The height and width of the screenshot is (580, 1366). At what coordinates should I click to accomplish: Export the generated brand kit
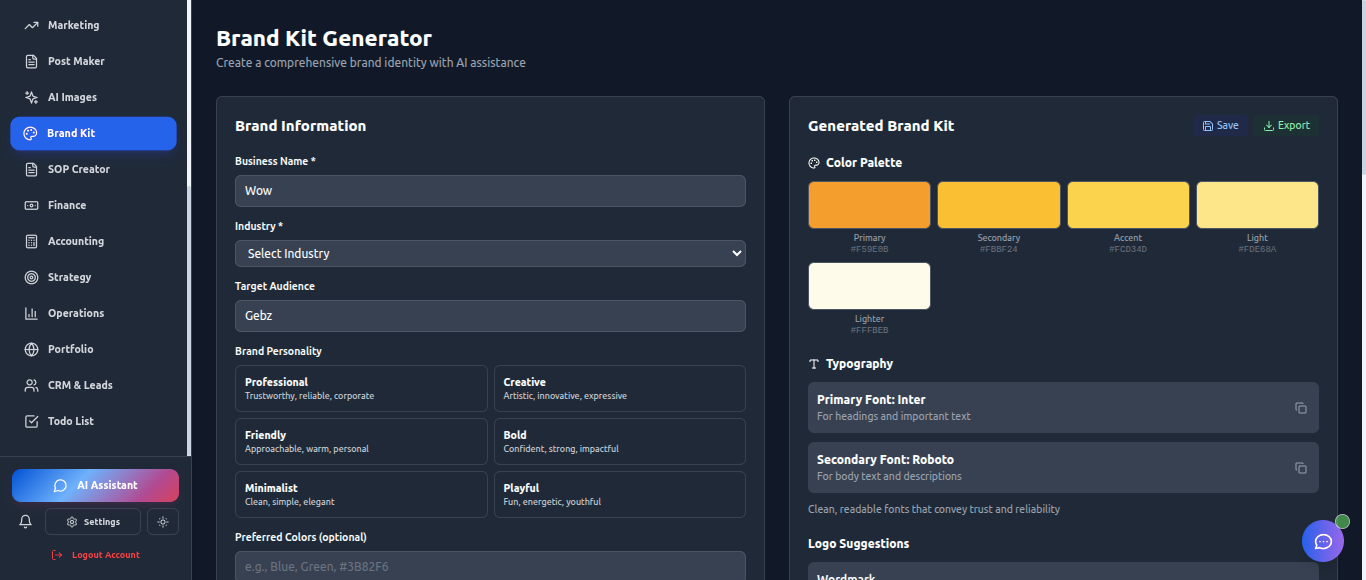1287,126
